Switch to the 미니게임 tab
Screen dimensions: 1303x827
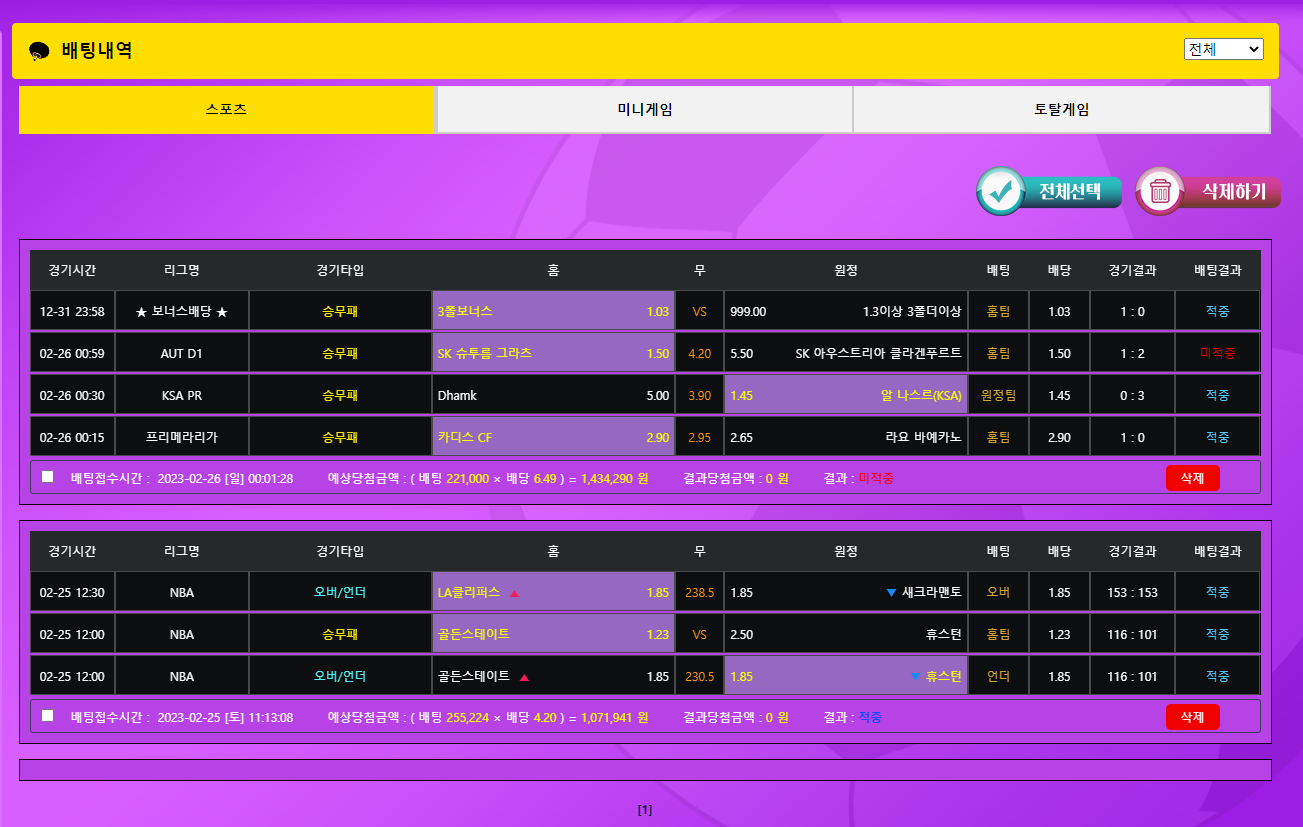coord(644,110)
